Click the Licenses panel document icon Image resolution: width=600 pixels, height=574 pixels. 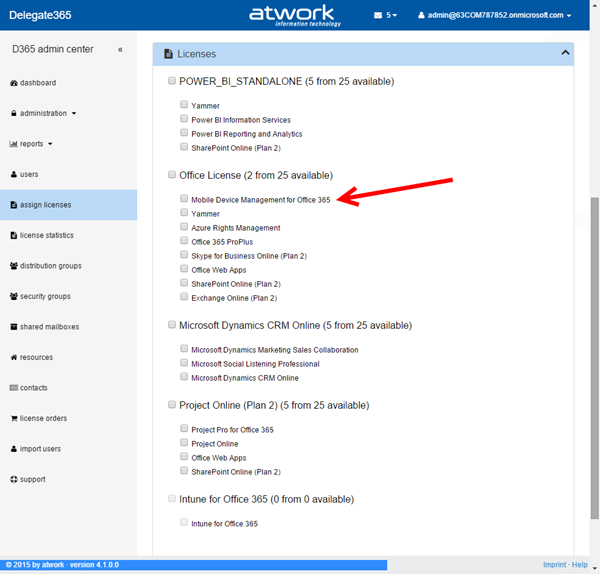168,54
